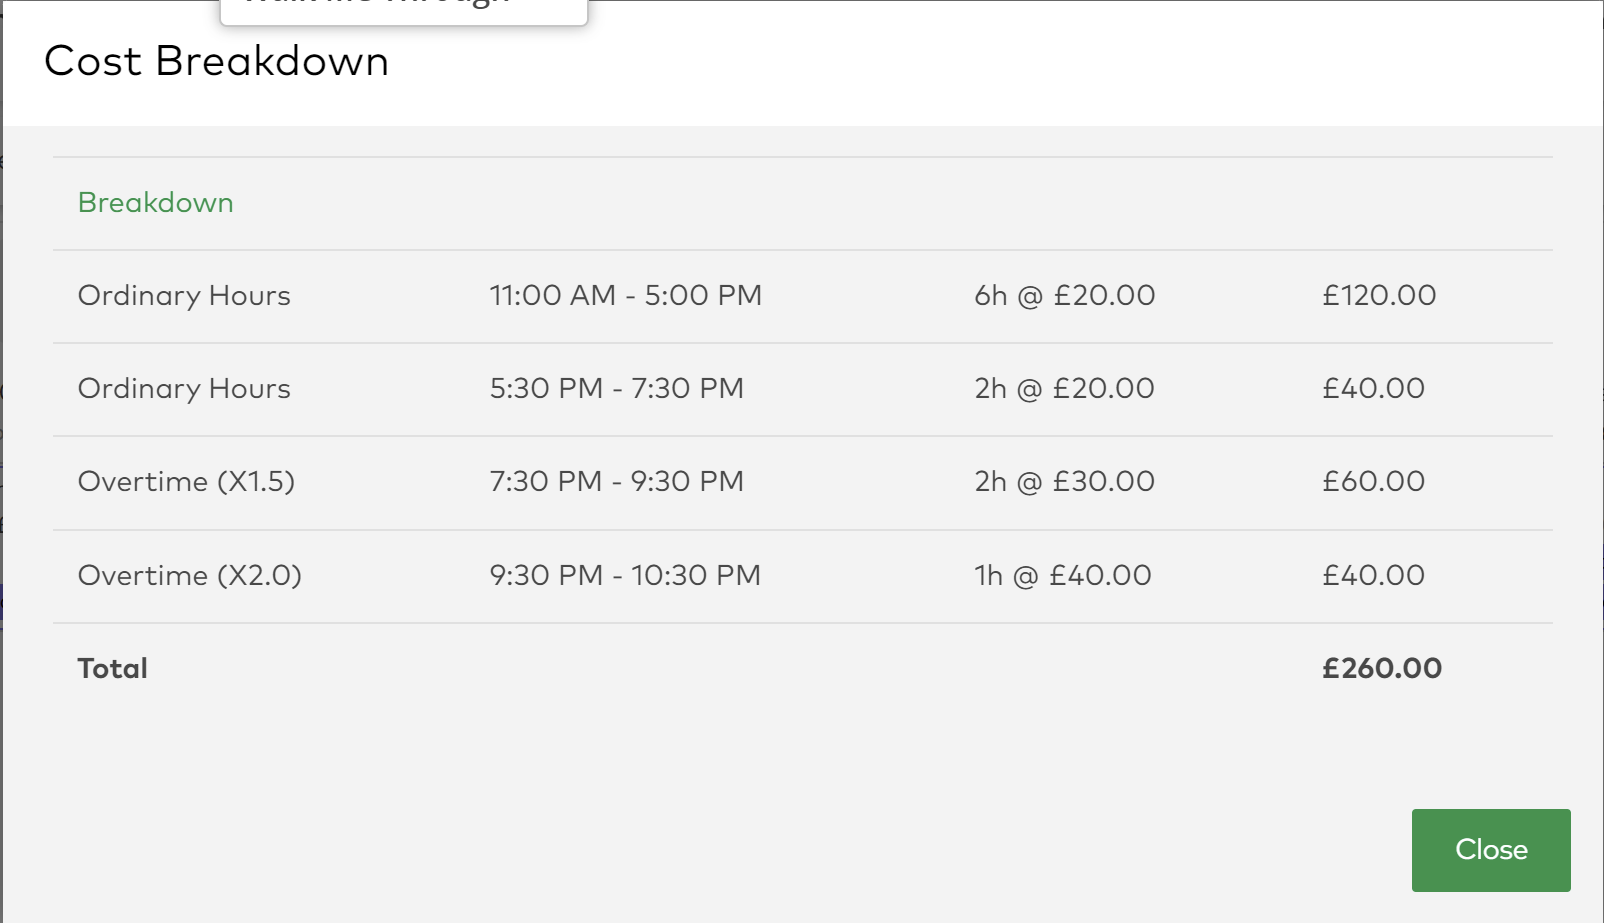
Task: Click the 6h @ £20.00 rate text
Action: [1064, 295]
